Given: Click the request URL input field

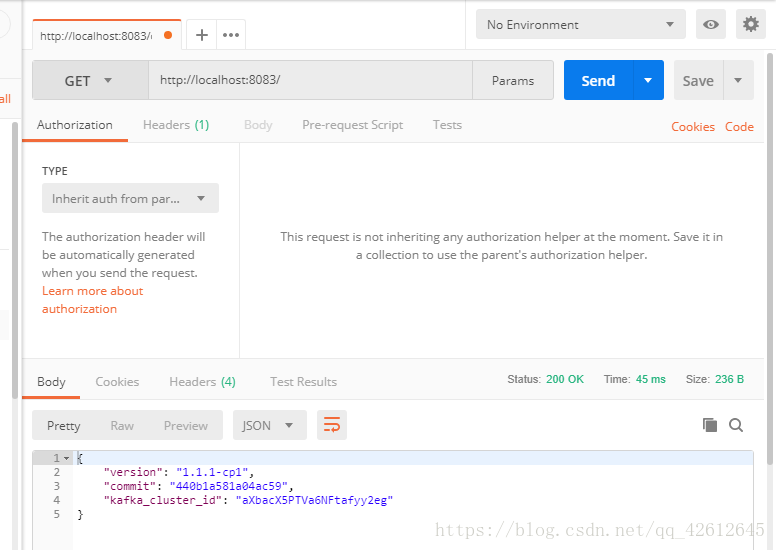Looking at the screenshot, I should pyautogui.click(x=310, y=80).
